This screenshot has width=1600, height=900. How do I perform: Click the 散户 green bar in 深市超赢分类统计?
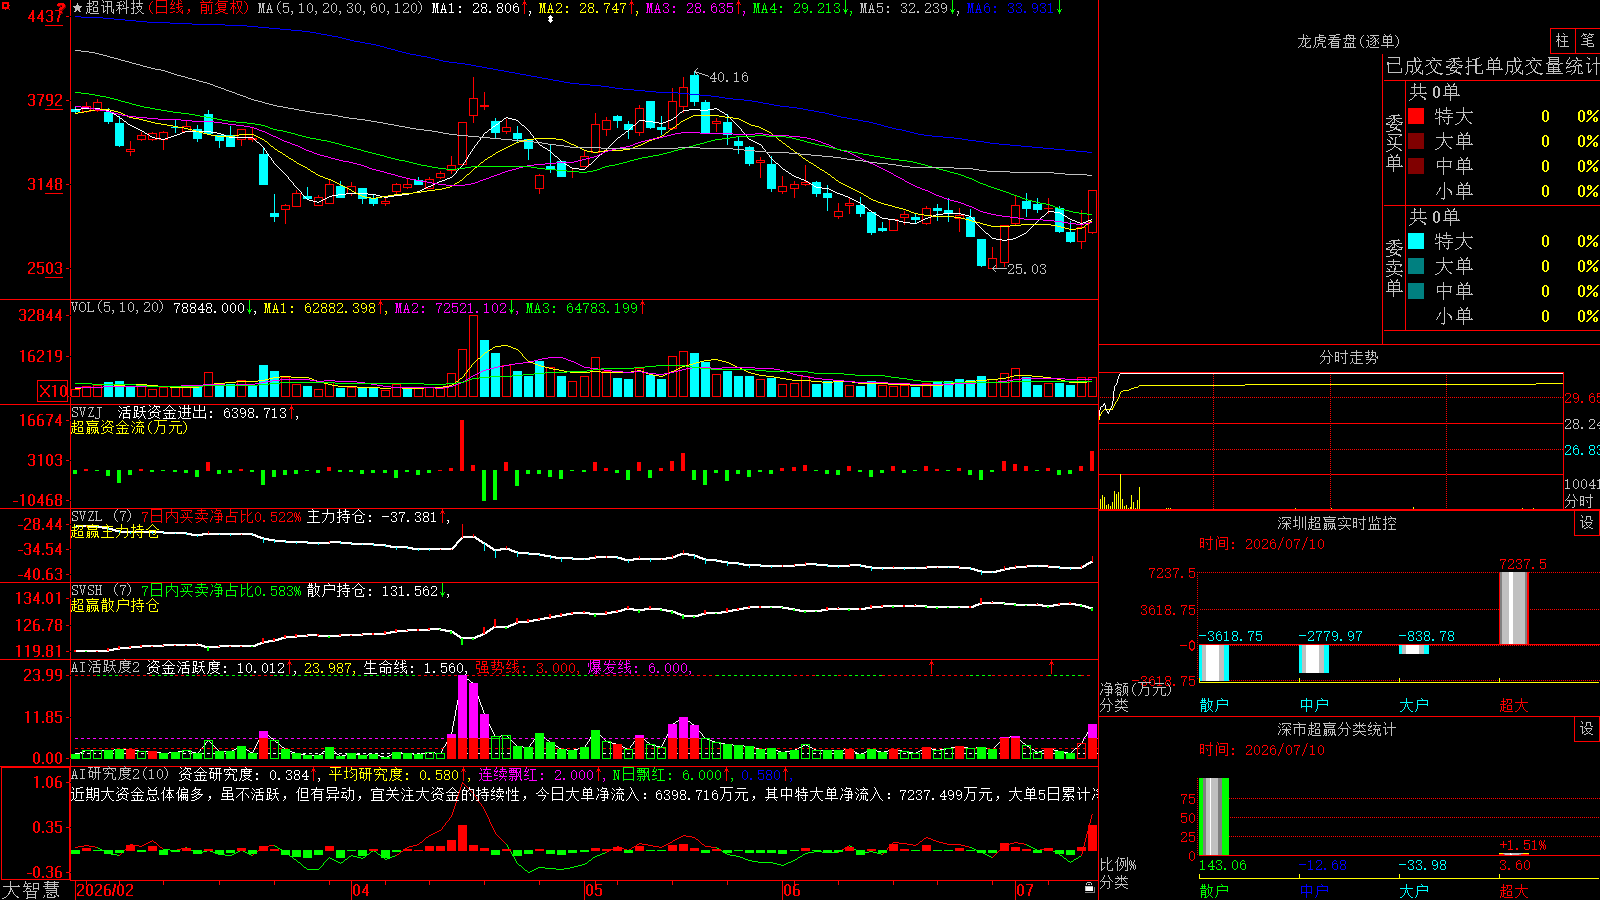[1214, 817]
